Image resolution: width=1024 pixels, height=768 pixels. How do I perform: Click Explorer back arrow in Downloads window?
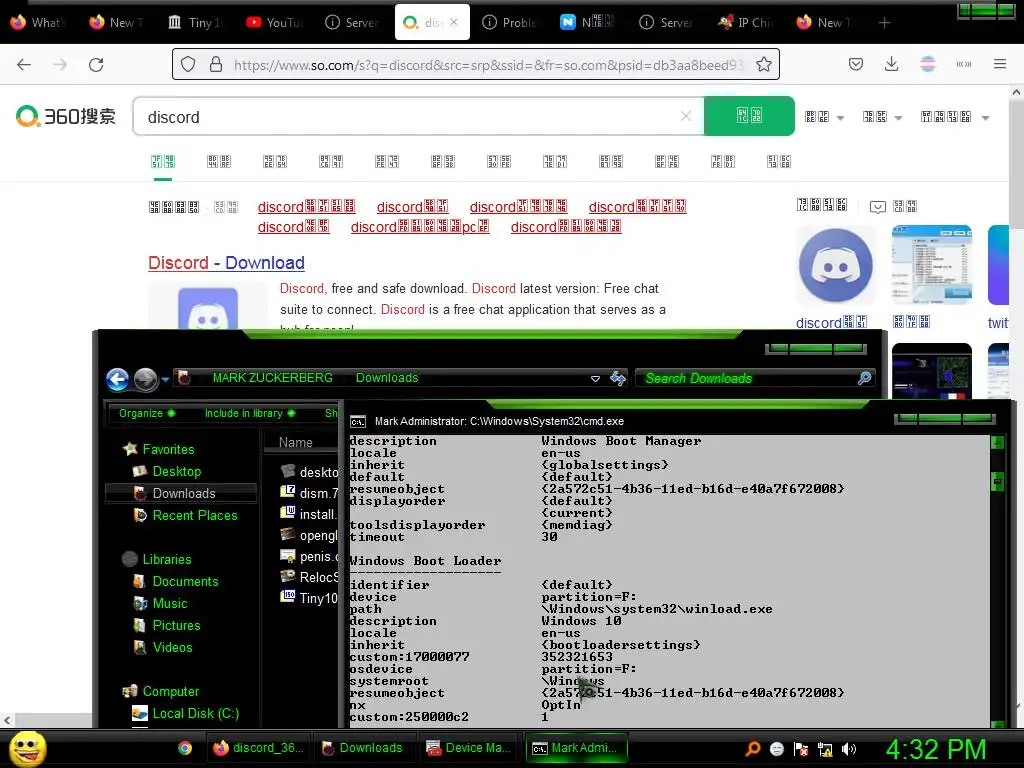point(118,379)
